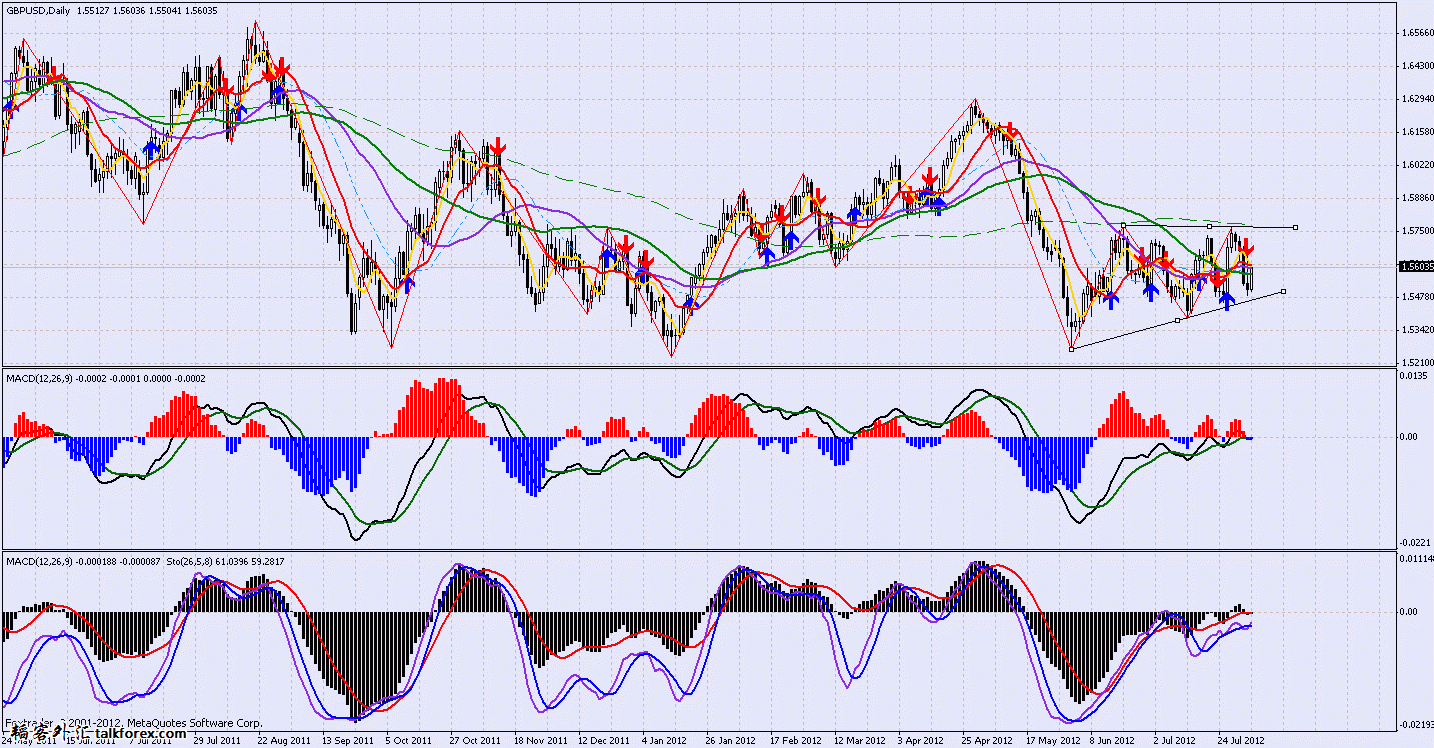Click the 13 Sep 2011 date label
The image size is (1434, 748).
(x=350, y=741)
